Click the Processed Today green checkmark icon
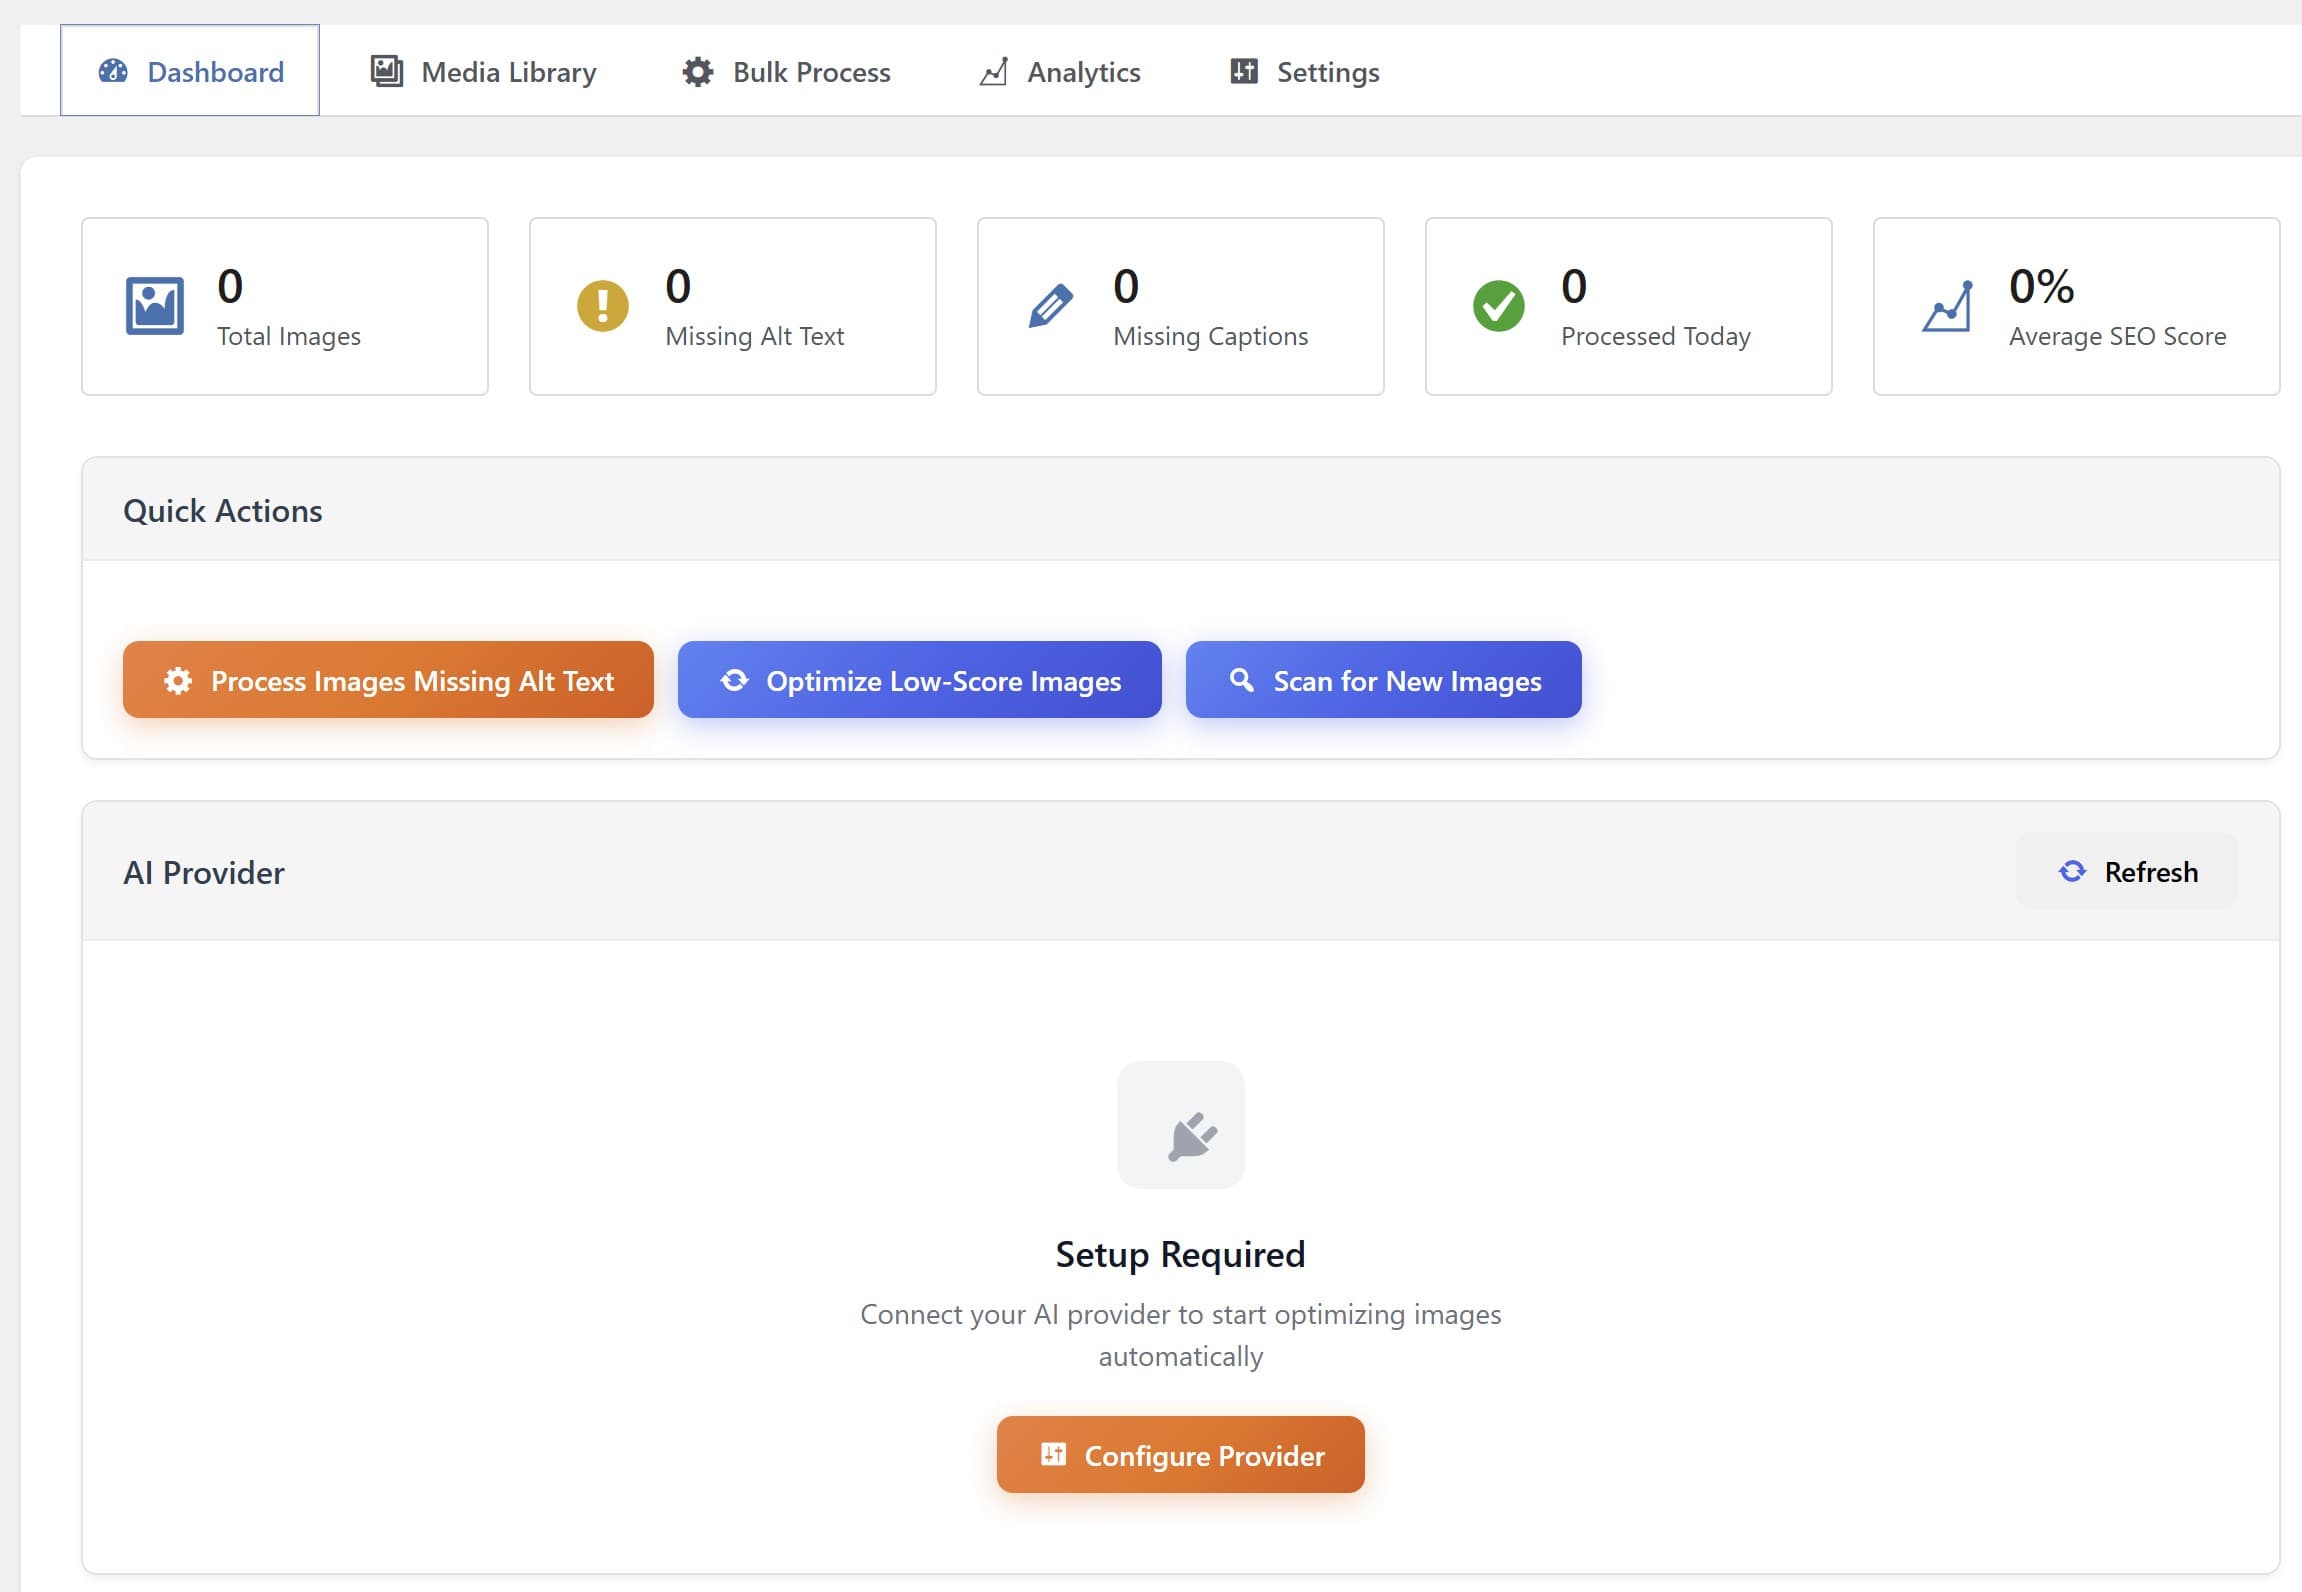The height and width of the screenshot is (1592, 2302). [1497, 306]
